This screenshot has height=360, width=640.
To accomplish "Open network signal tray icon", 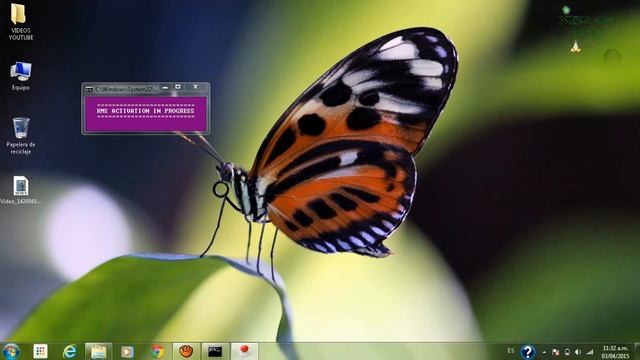I will click(590, 352).
